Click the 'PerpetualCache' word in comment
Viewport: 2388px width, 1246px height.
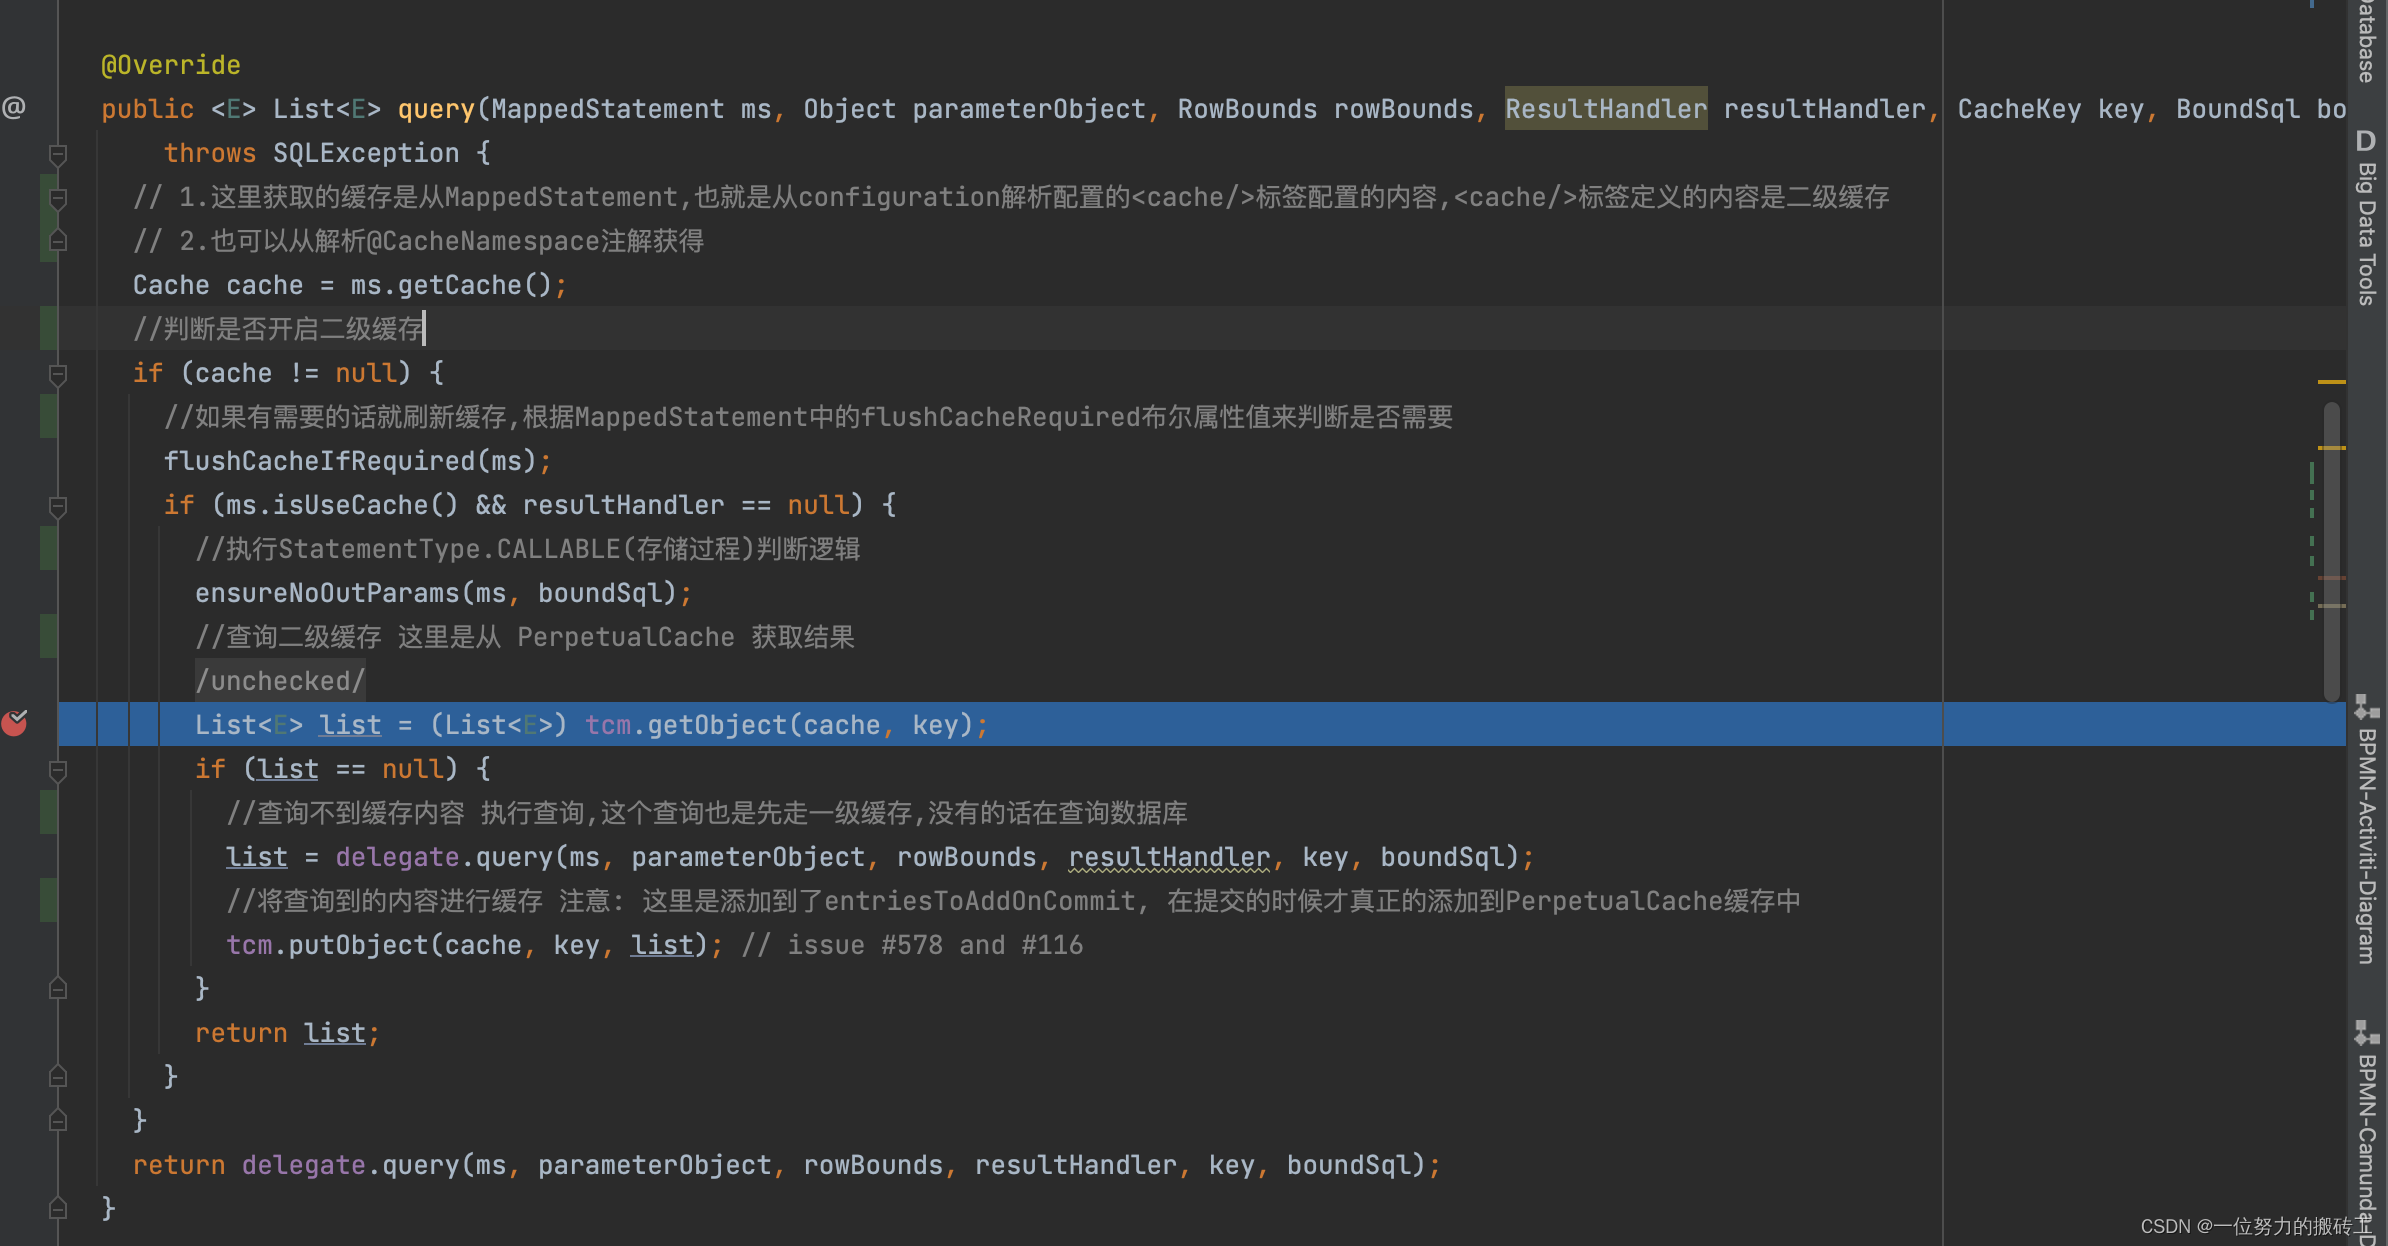(x=626, y=637)
